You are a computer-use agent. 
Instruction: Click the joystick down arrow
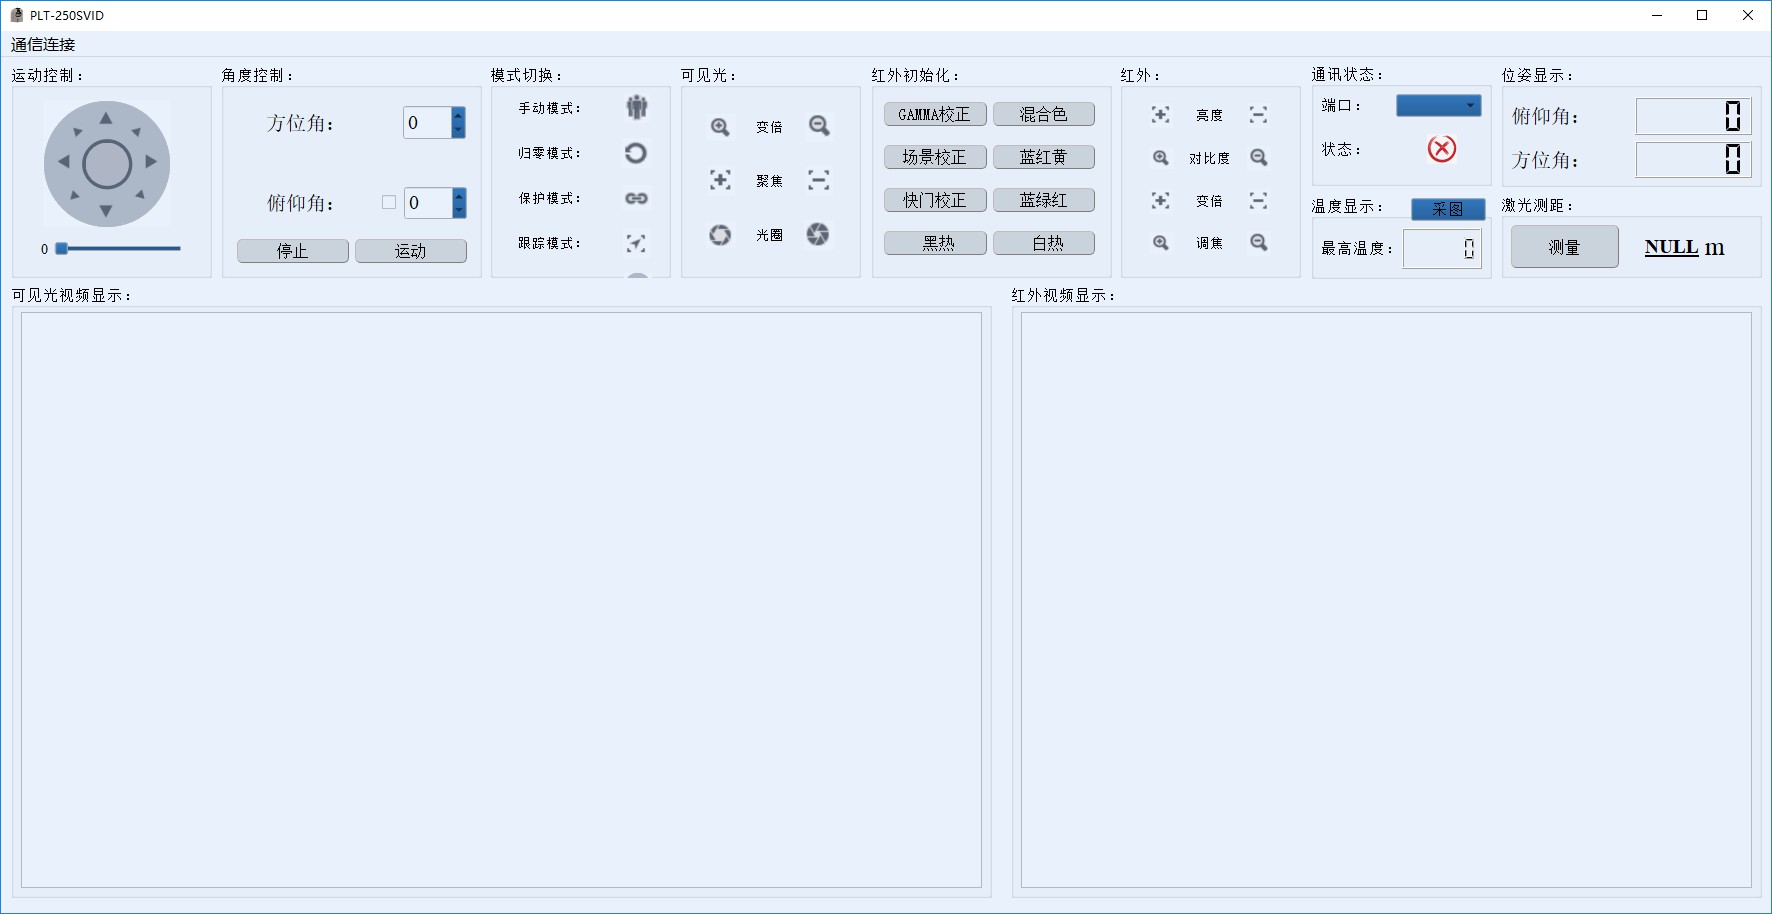(106, 211)
